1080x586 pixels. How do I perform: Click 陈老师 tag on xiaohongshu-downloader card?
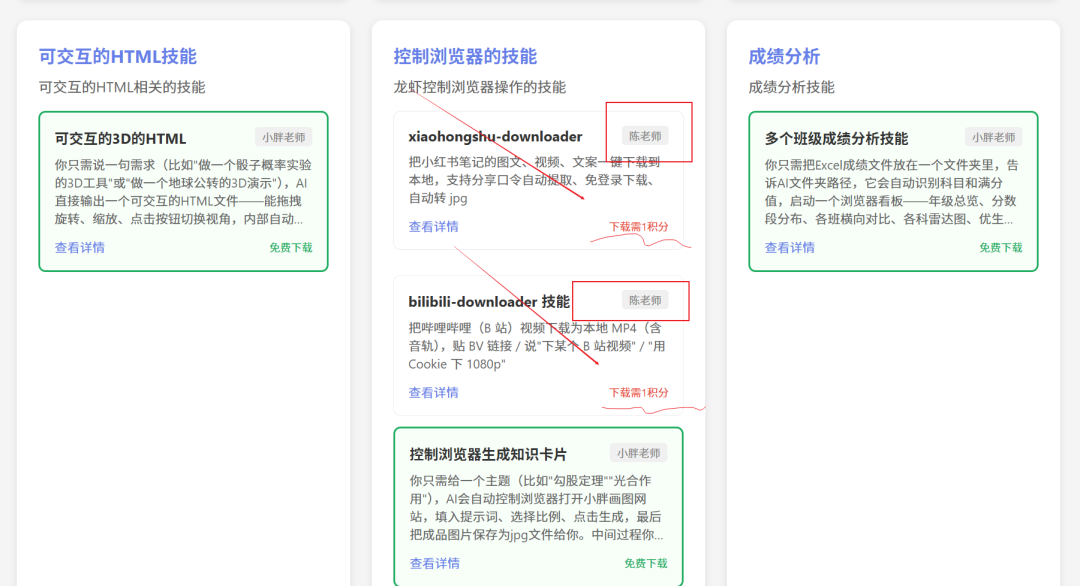pyautogui.click(x=645, y=136)
